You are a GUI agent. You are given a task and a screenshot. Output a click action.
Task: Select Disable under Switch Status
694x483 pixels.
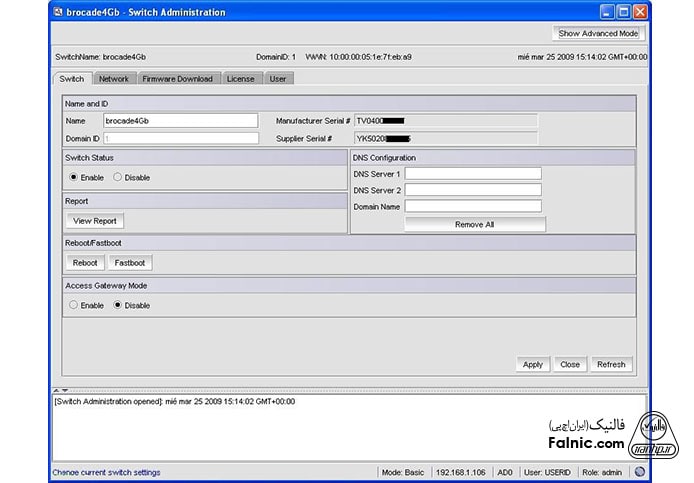118,177
